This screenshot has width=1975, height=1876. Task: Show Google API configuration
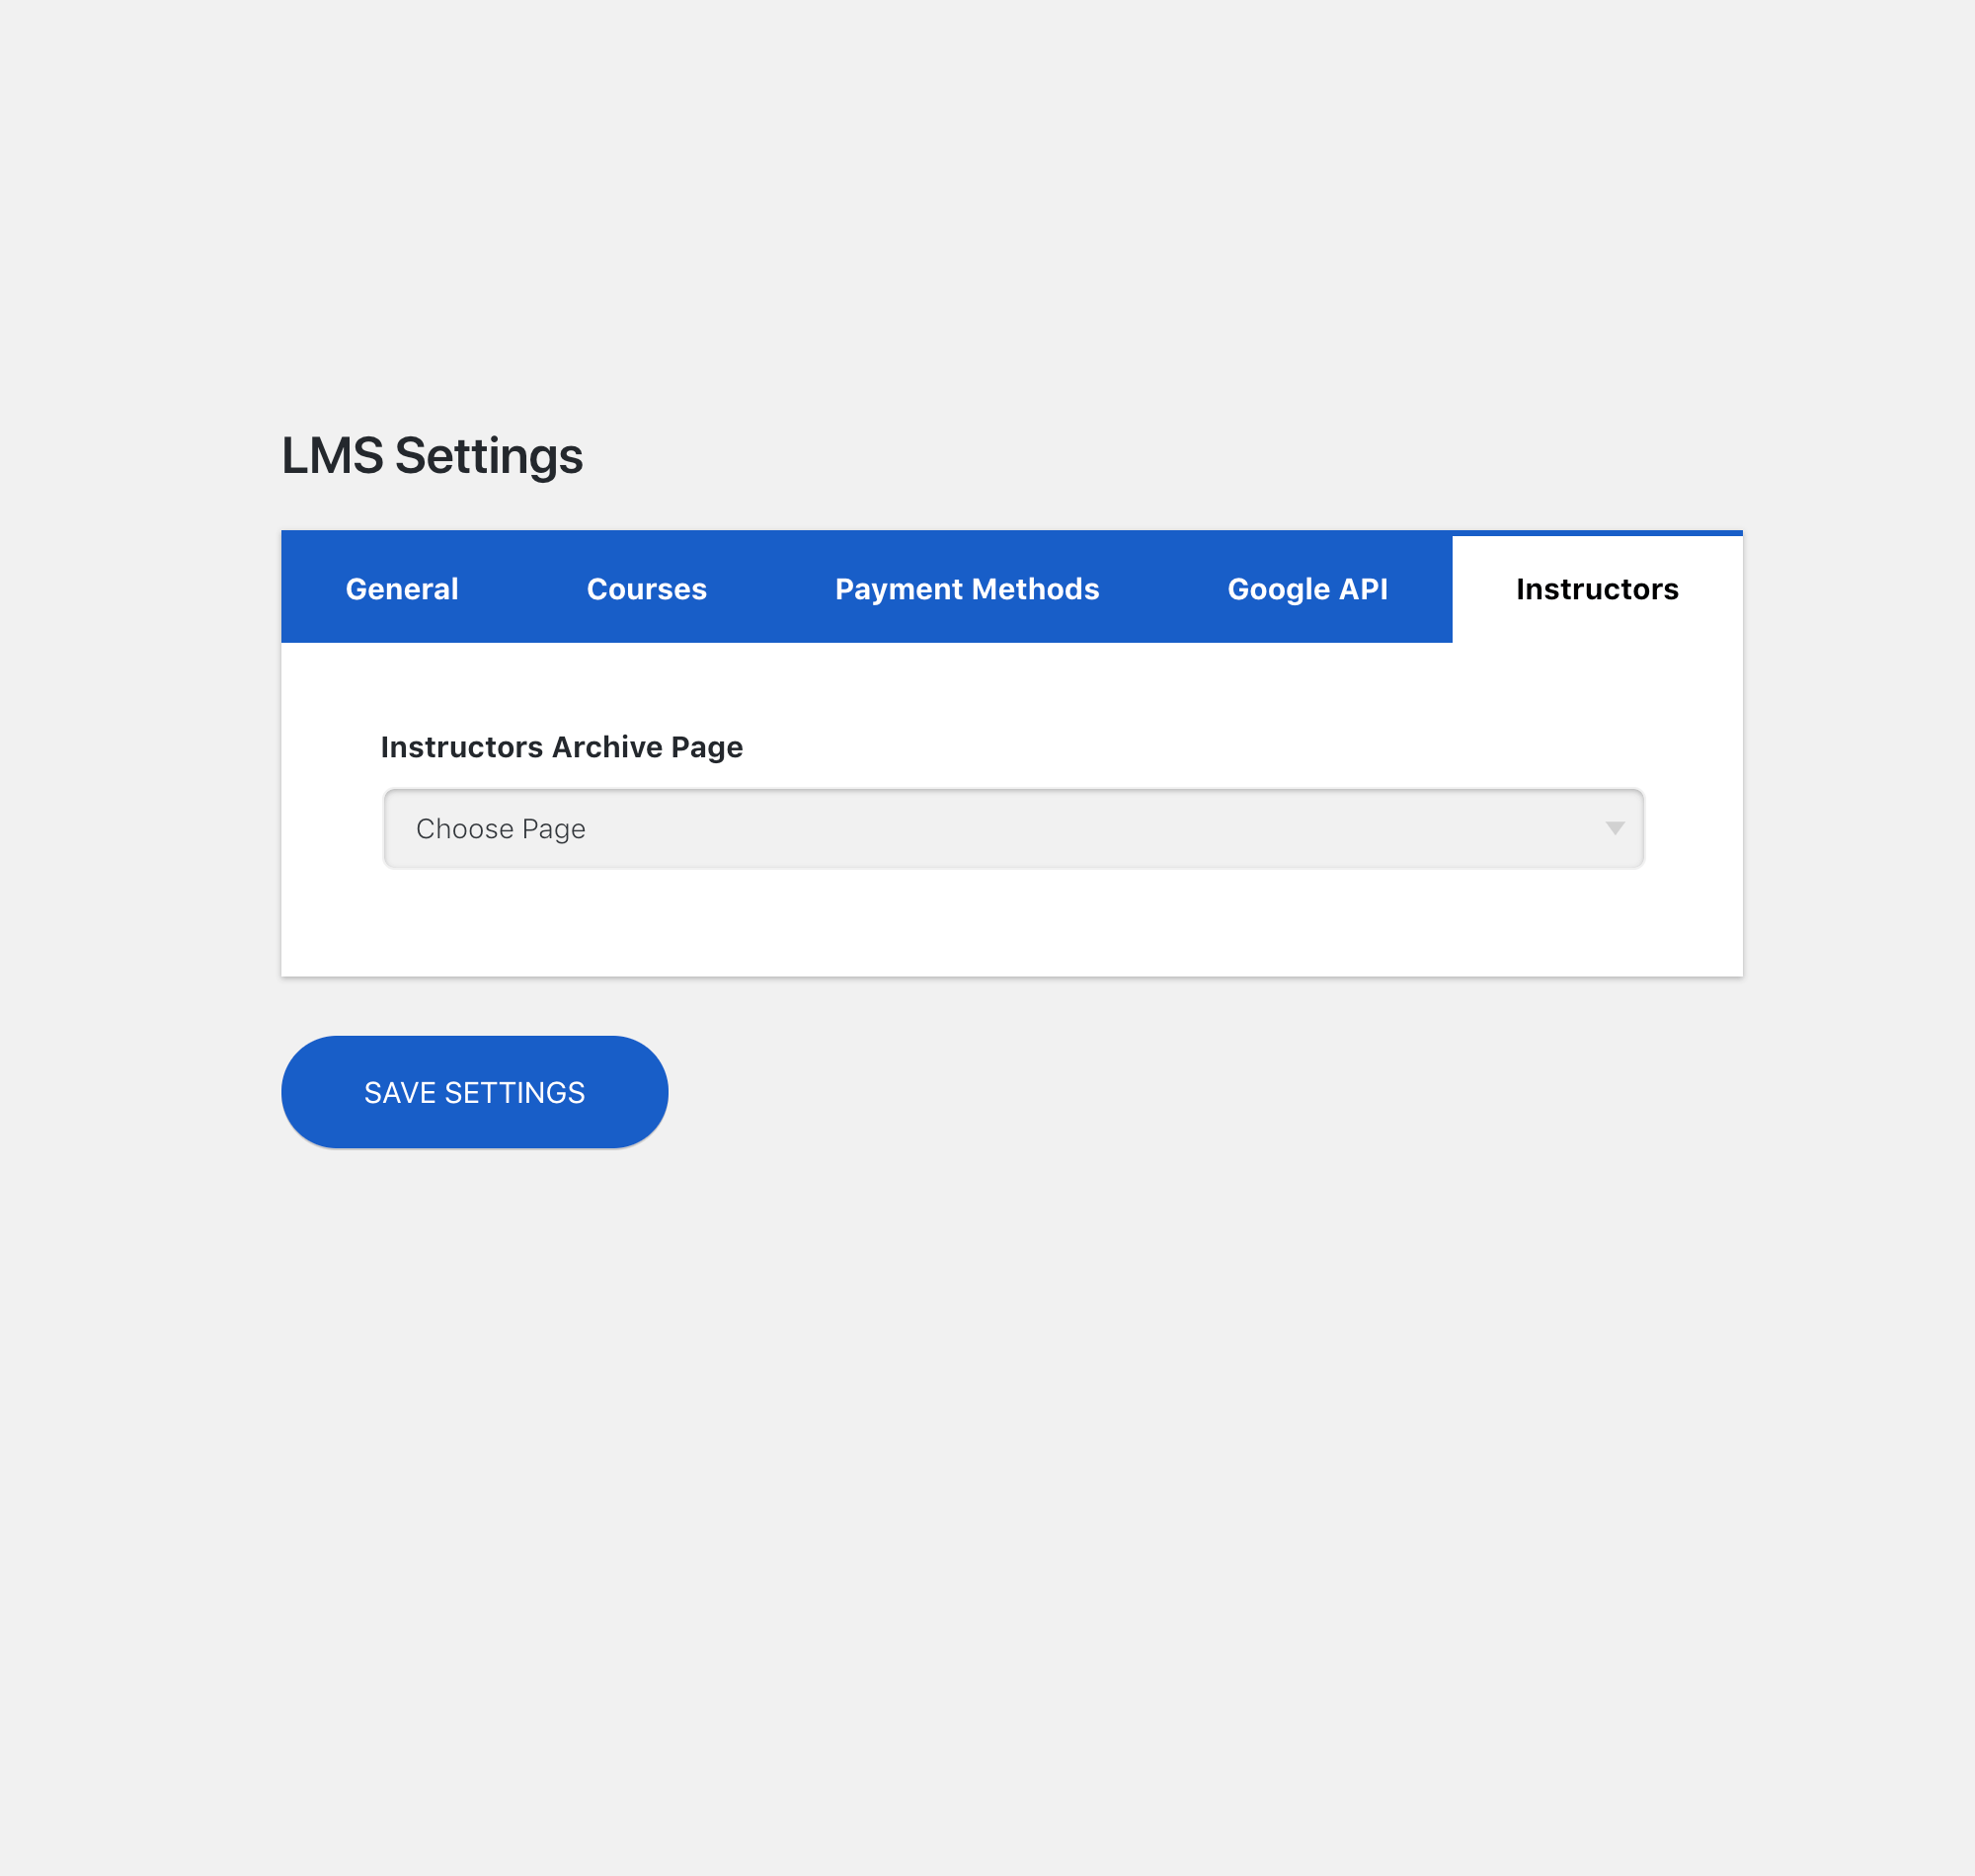(1307, 589)
